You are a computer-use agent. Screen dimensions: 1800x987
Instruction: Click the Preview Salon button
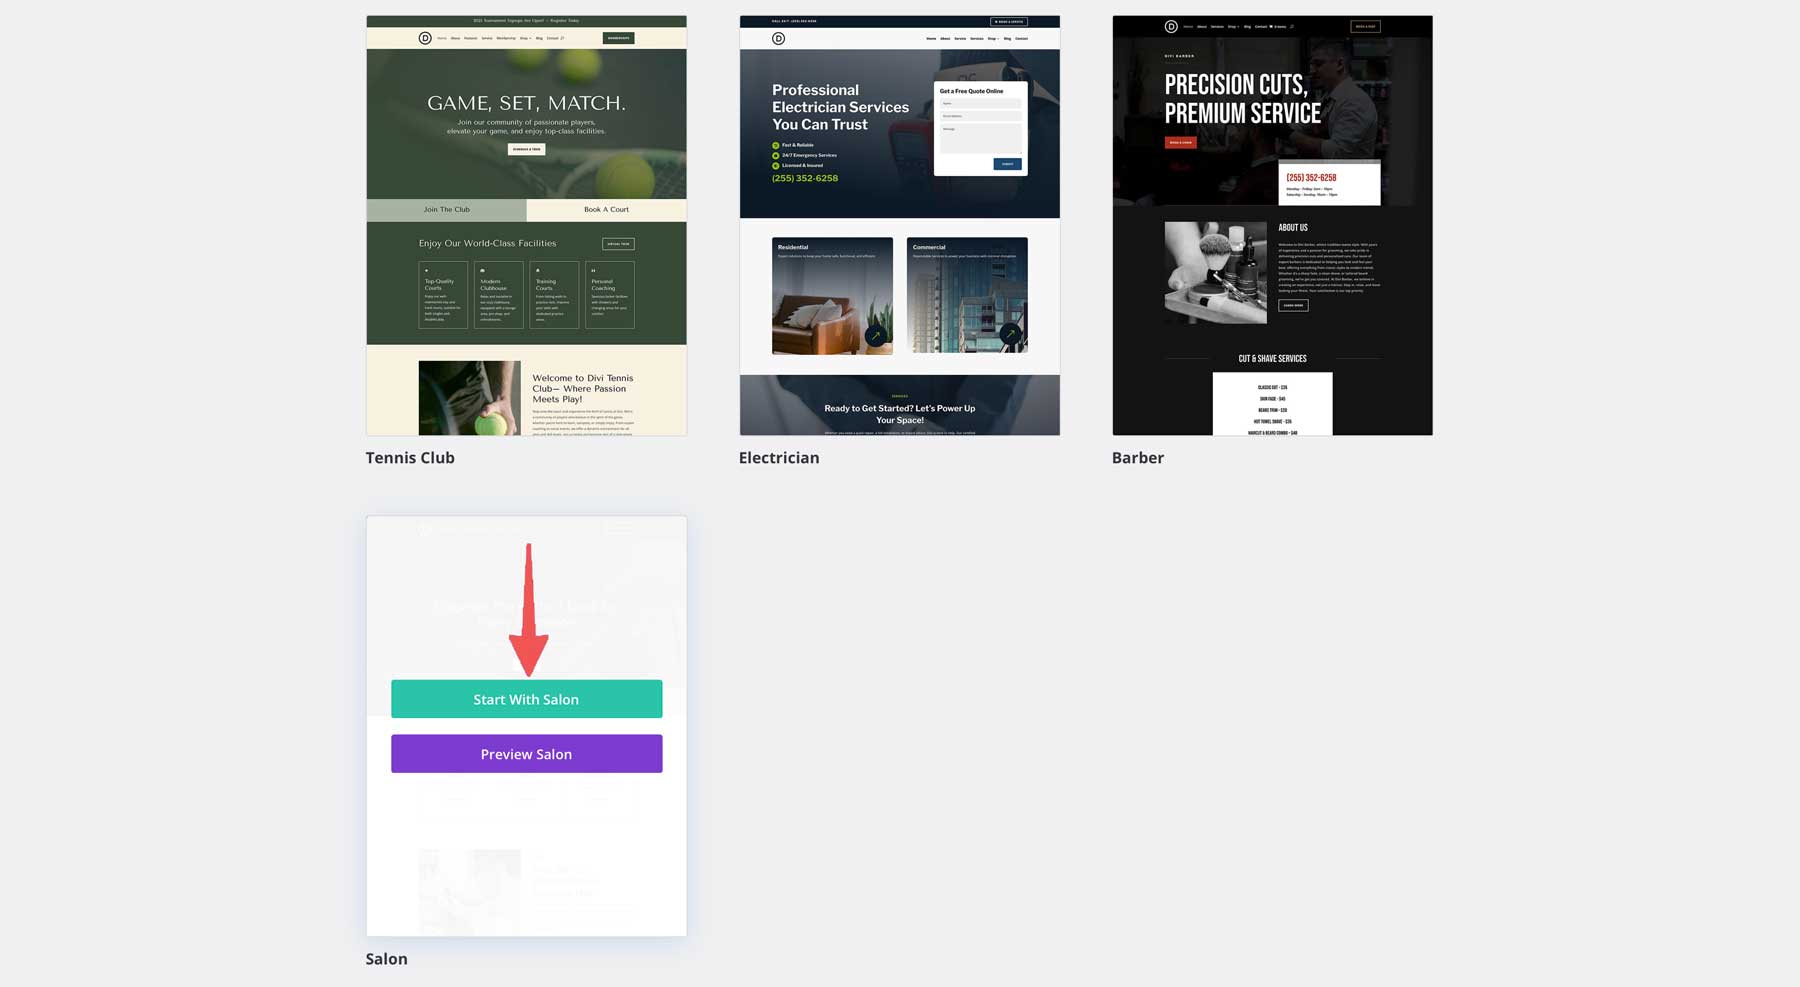coord(526,753)
